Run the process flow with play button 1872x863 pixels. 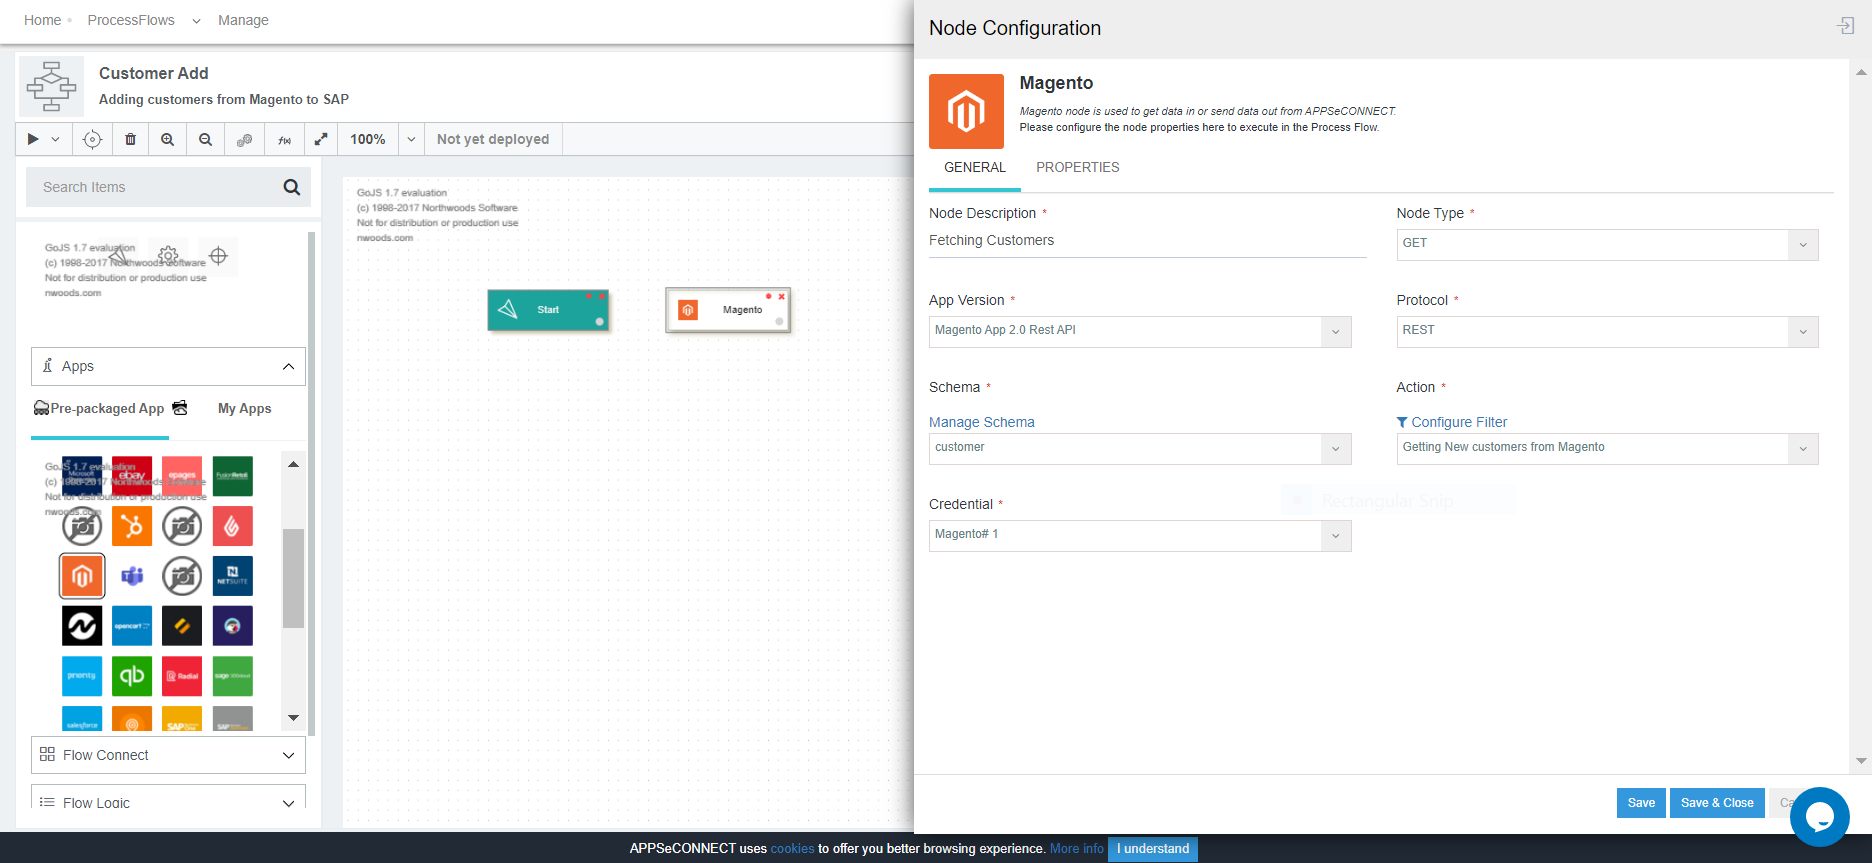point(33,139)
